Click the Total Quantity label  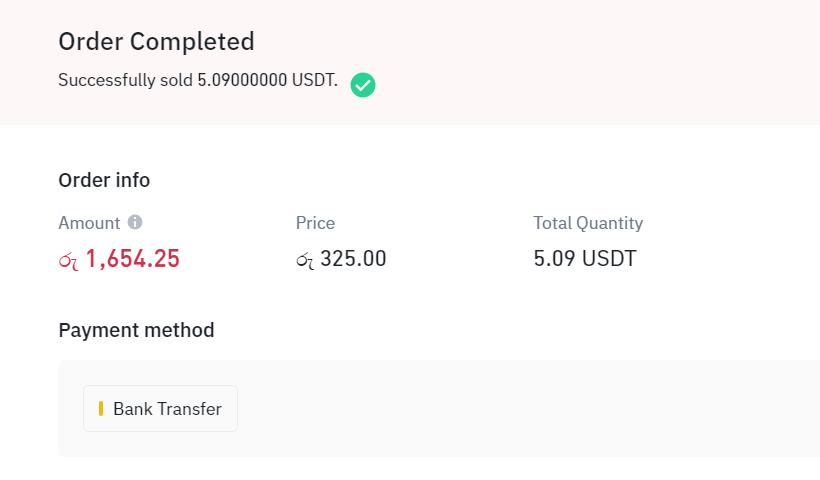pos(588,223)
